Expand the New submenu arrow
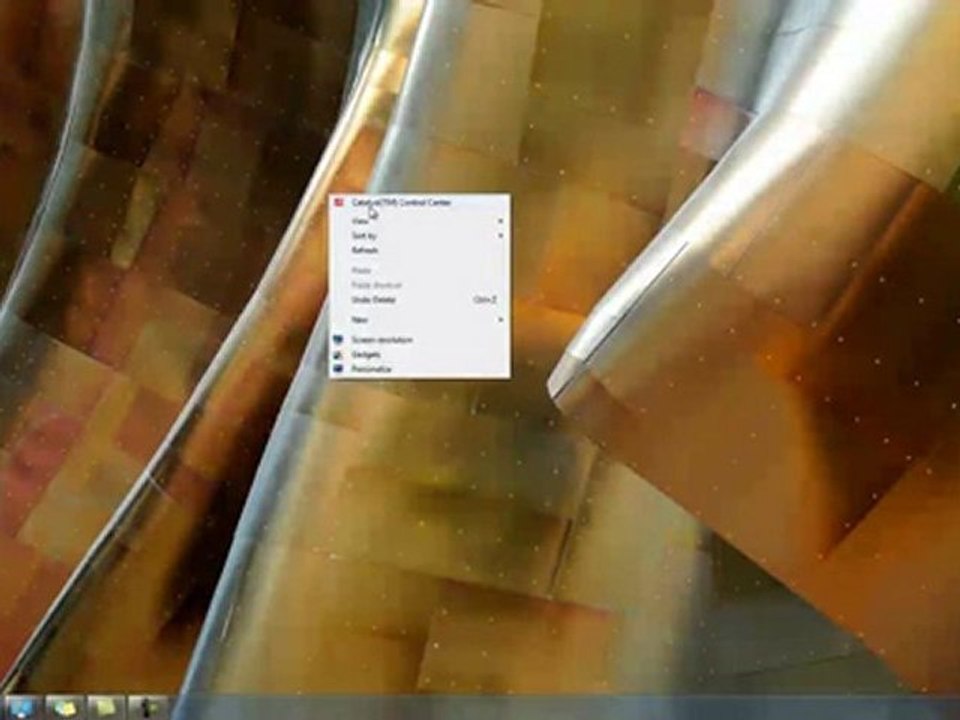This screenshot has width=960, height=720. click(x=500, y=320)
